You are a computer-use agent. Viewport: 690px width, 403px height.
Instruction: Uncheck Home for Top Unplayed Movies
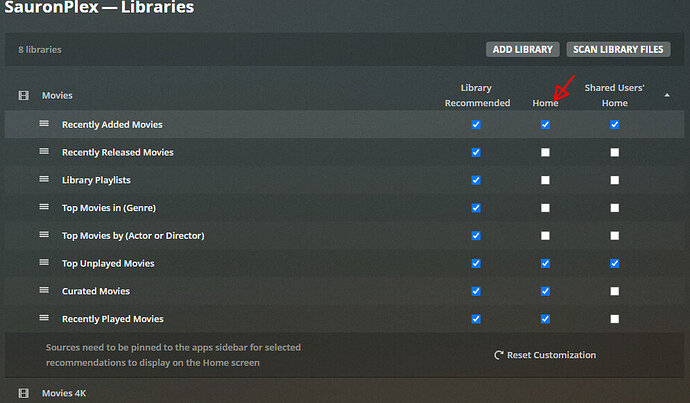(x=545, y=263)
